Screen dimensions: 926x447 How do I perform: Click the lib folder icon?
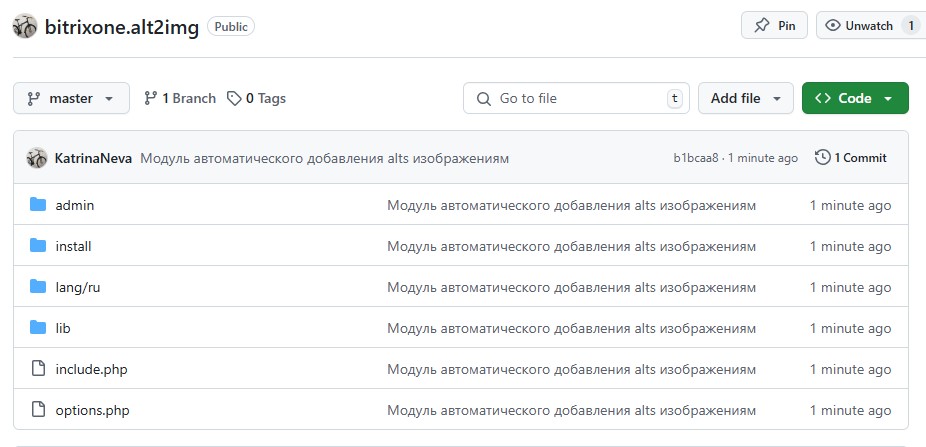click(x=38, y=328)
